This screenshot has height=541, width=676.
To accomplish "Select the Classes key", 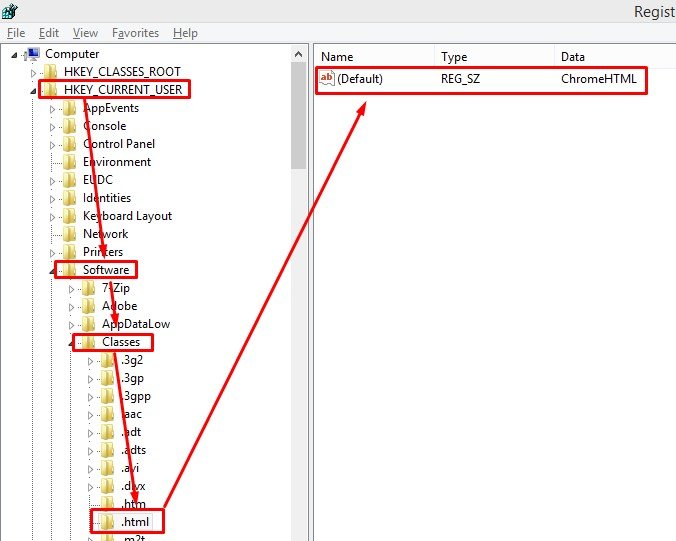I will coord(121,342).
